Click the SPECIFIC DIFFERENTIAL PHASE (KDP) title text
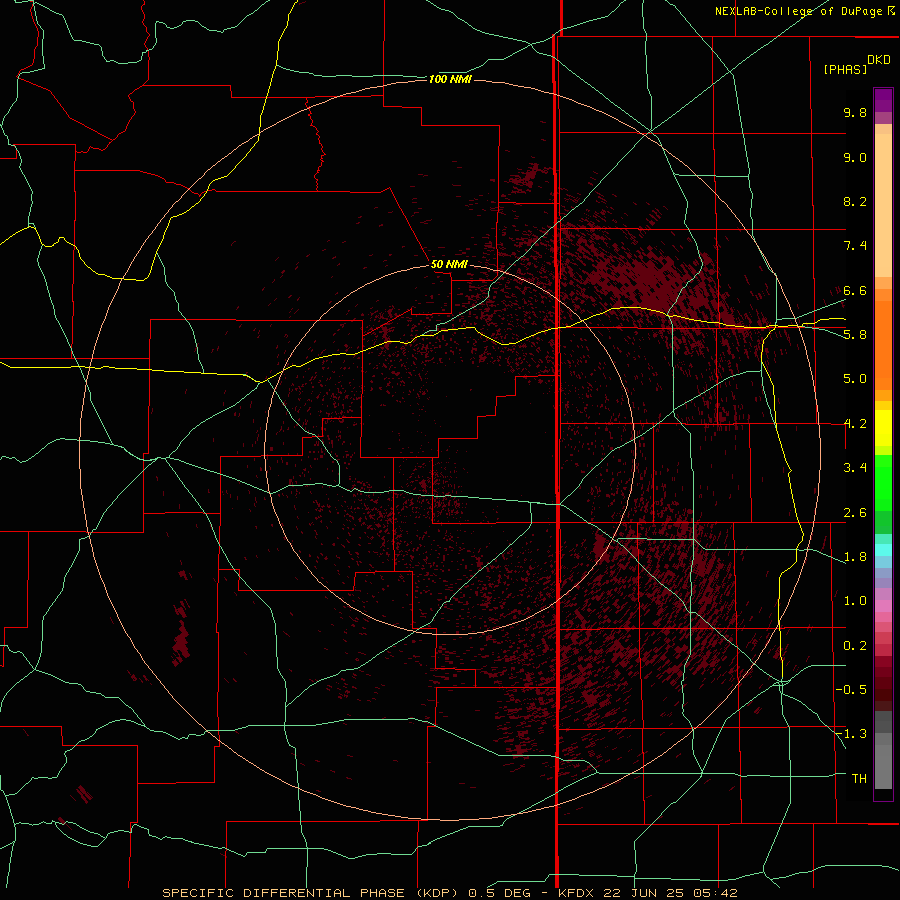 pos(310,893)
